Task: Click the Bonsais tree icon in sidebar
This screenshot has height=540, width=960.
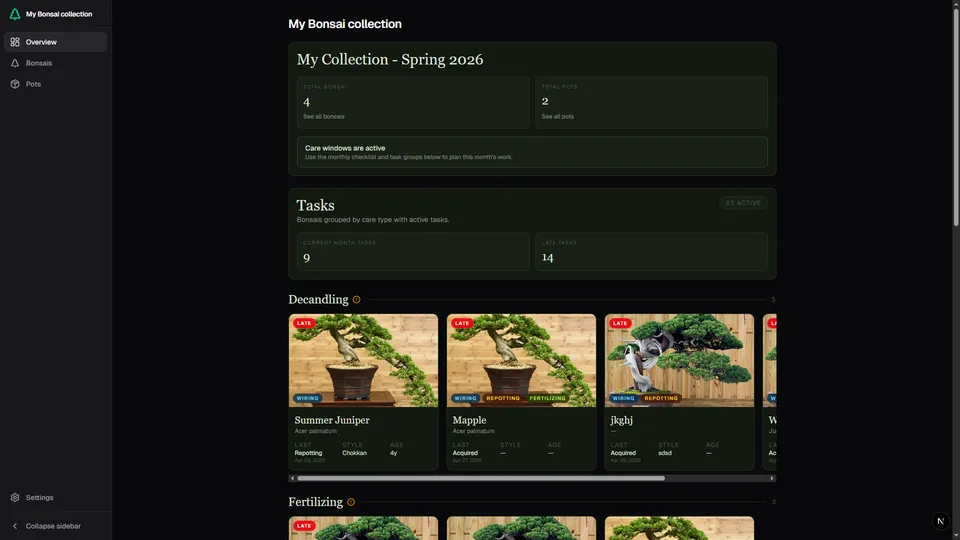Action: pos(15,63)
